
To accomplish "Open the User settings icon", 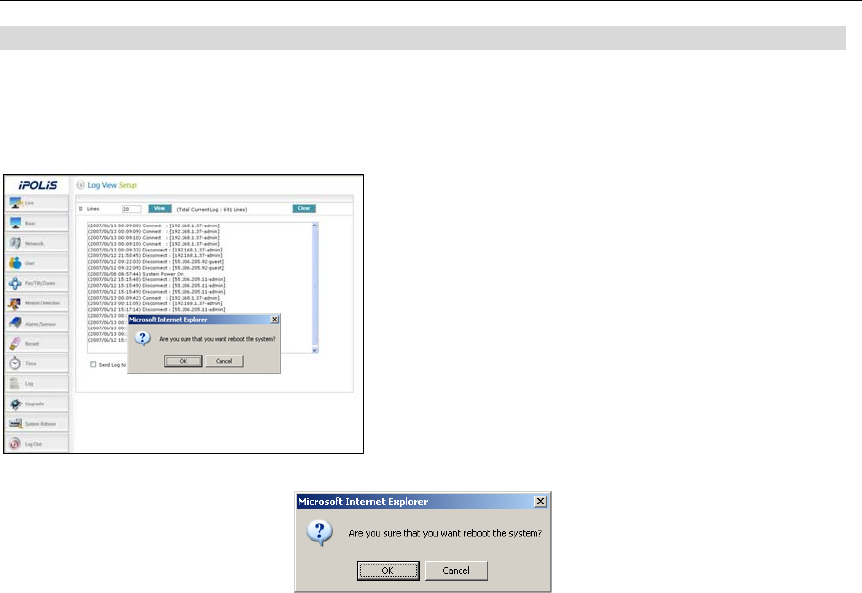I will (x=15, y=263).
